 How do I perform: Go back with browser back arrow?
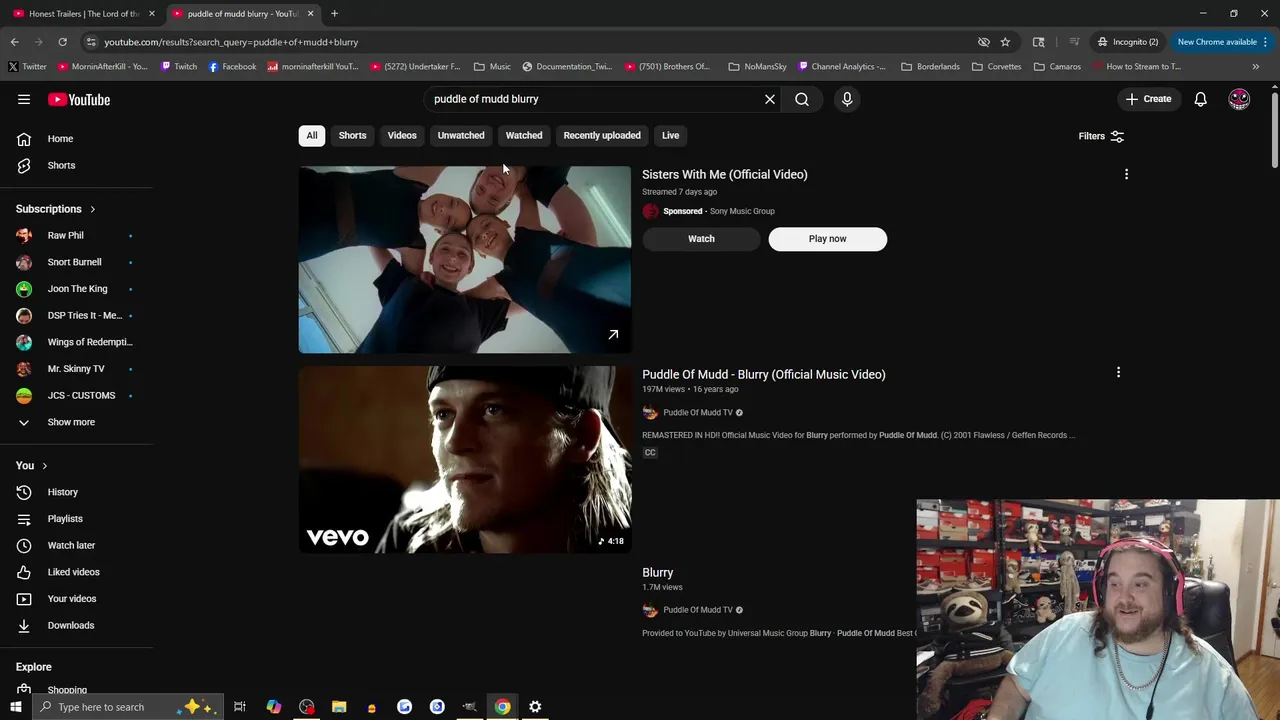coord(14,42)
